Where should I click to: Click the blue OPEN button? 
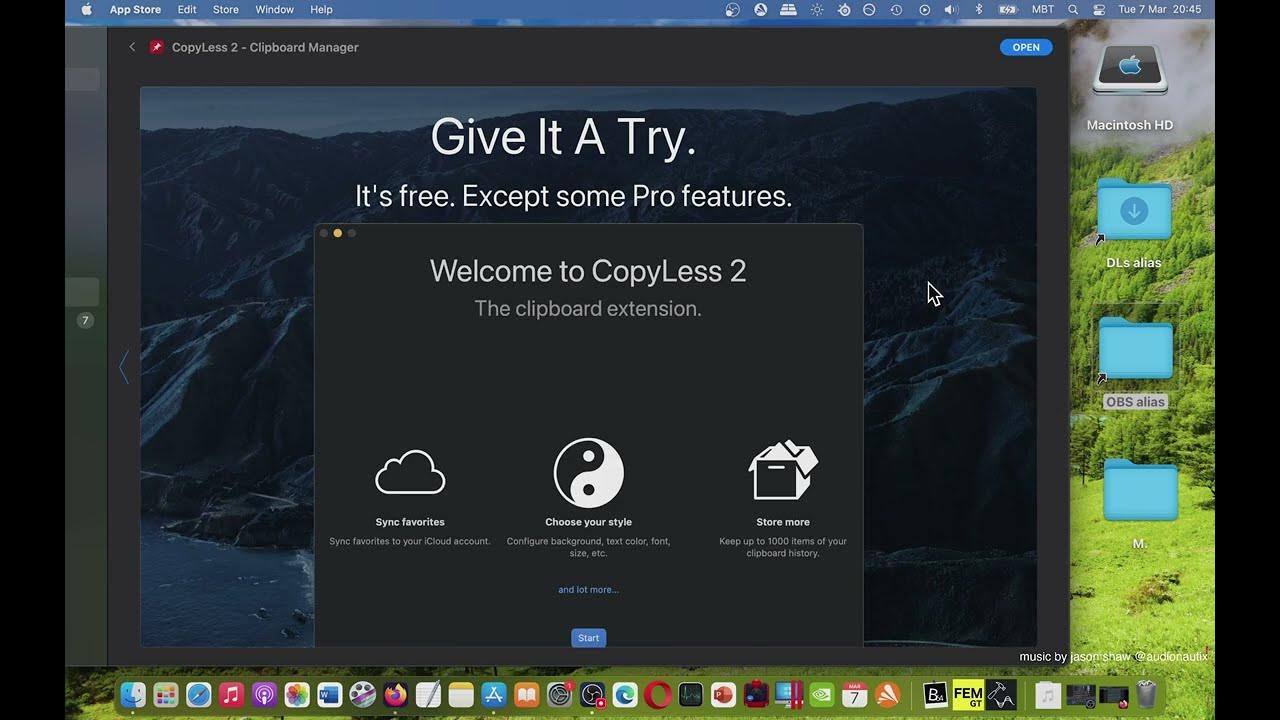coord(1026,47)
